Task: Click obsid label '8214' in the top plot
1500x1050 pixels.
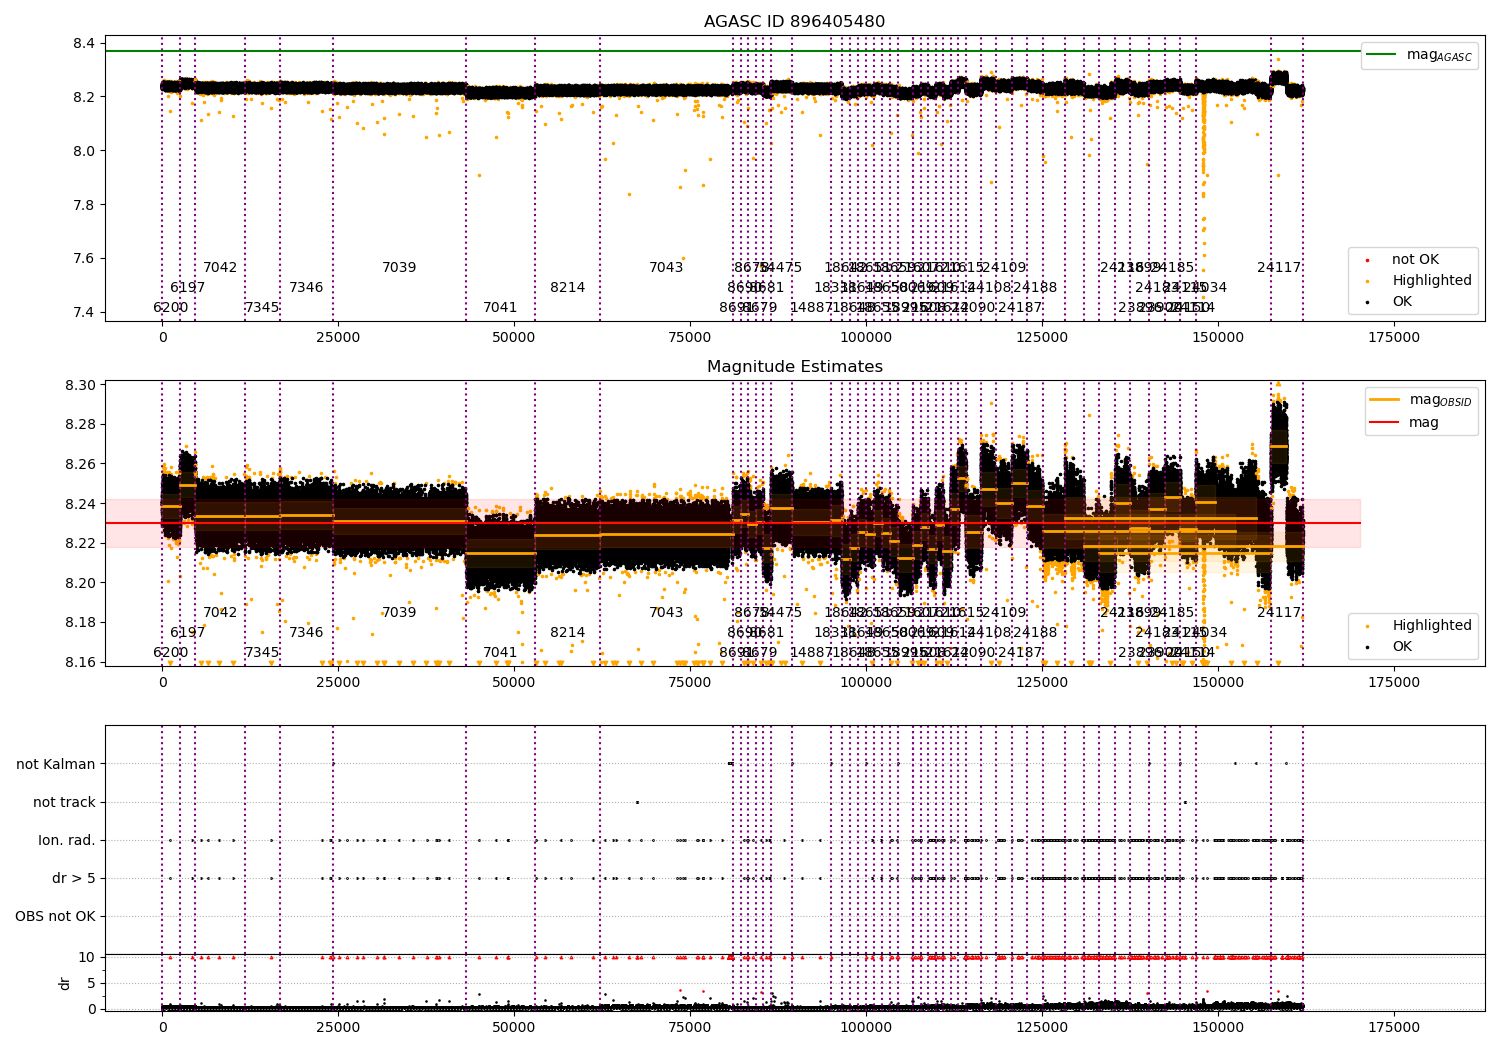Action: [567, 288]
